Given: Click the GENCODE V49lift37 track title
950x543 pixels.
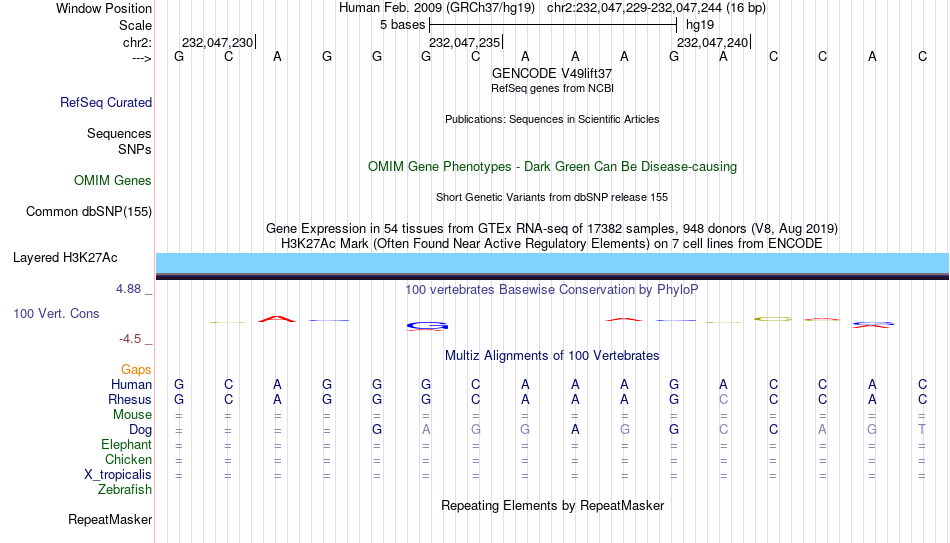Looking at the screenshot, I should tap(552, 73).
